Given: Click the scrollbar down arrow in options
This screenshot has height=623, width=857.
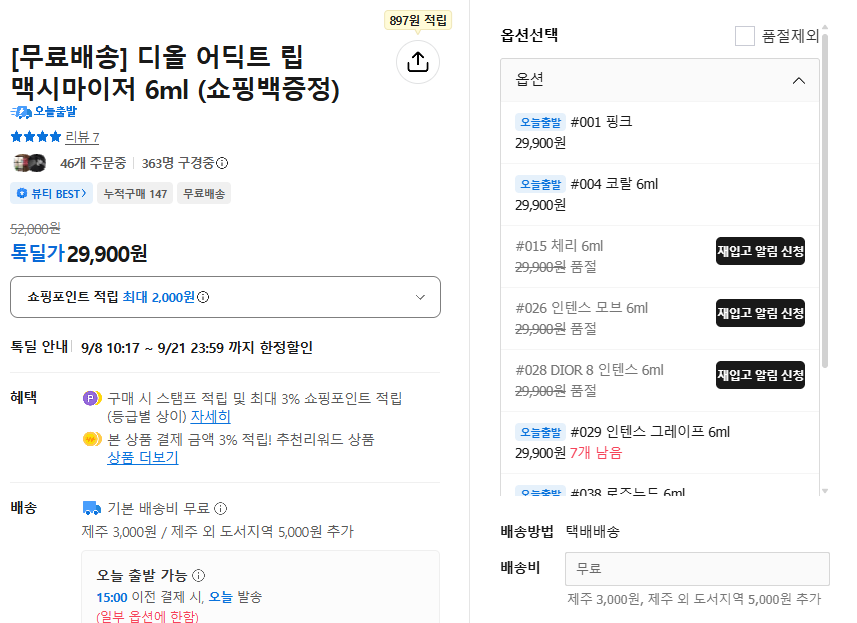Looking at the screenshot, I should coord(825,491).
